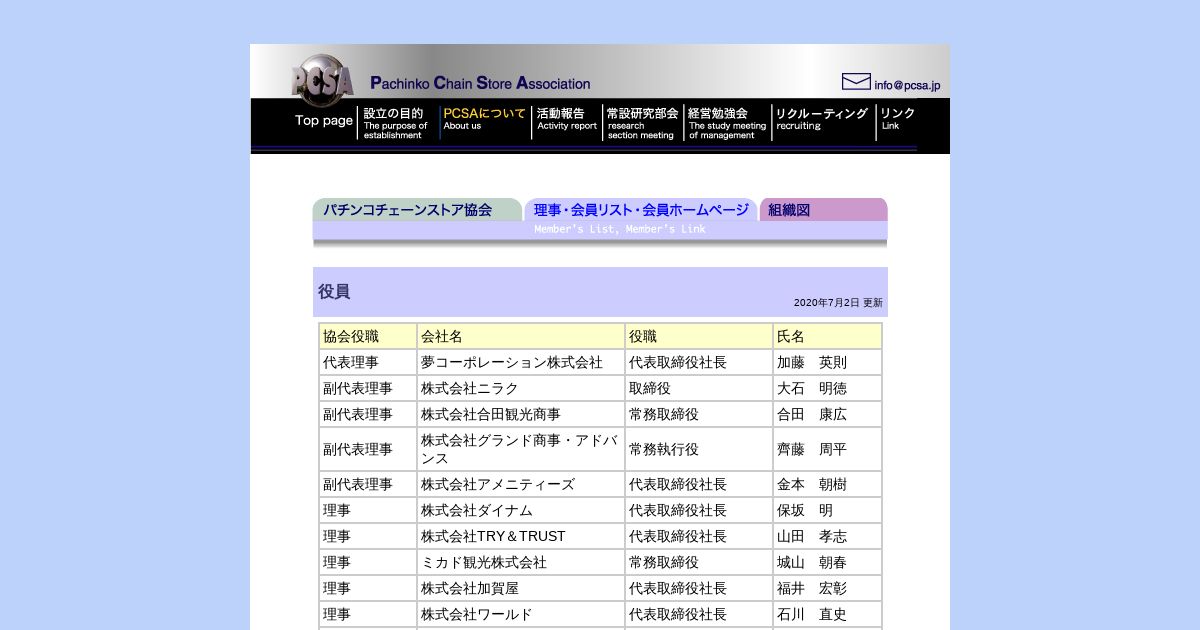
Task: Click 山田 孝志 name cell
Action: click(828, 536)
